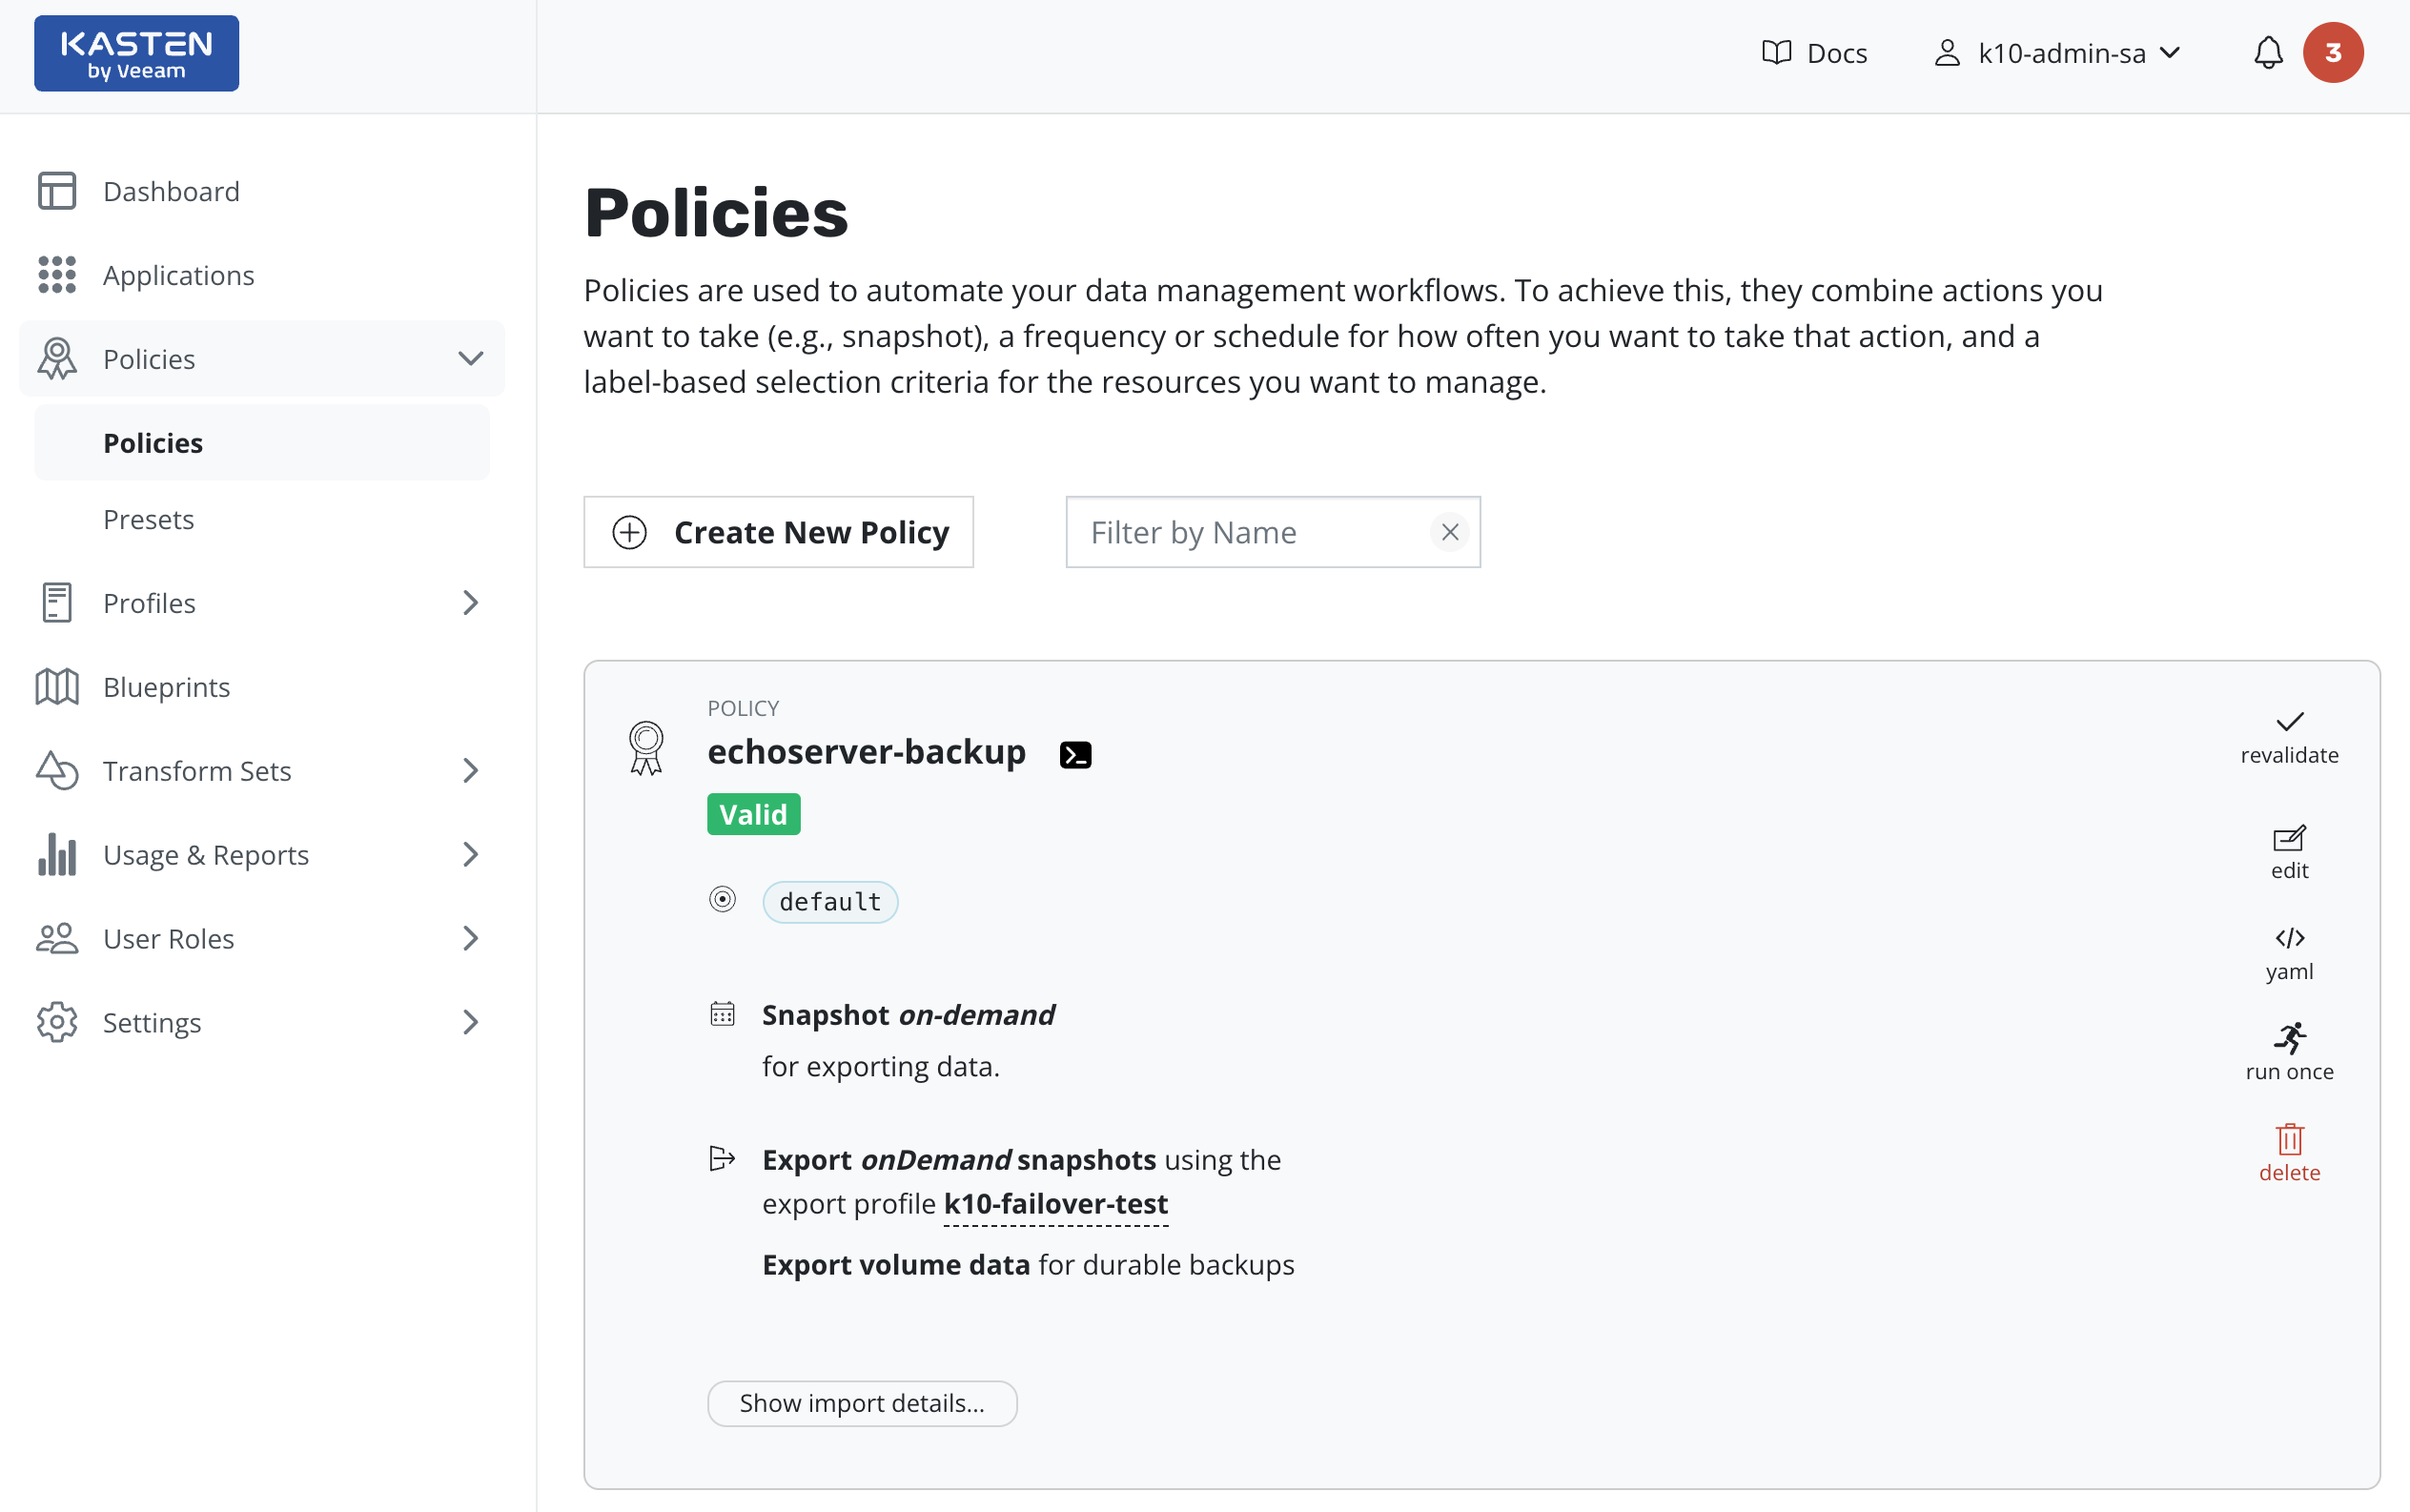Expand the Usage & Reports section
Screen dimensions: 2410x1512
point(470,855)
